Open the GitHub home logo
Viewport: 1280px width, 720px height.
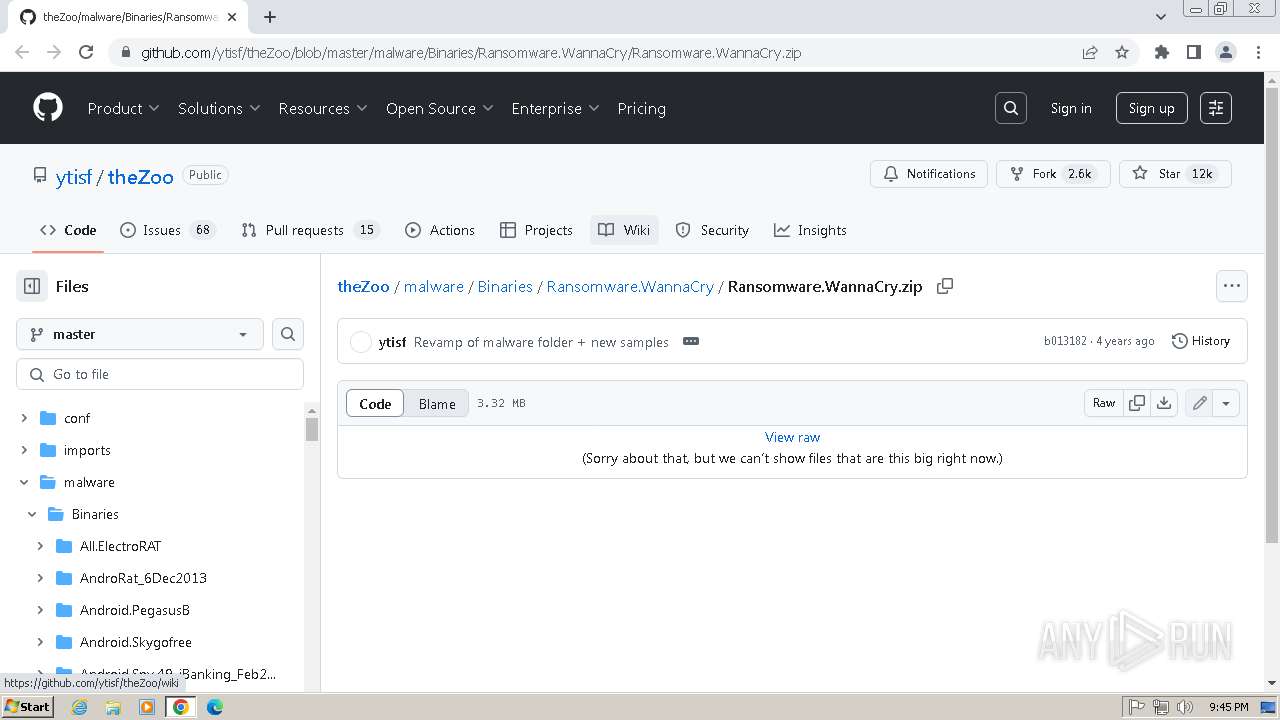[48, 108]
